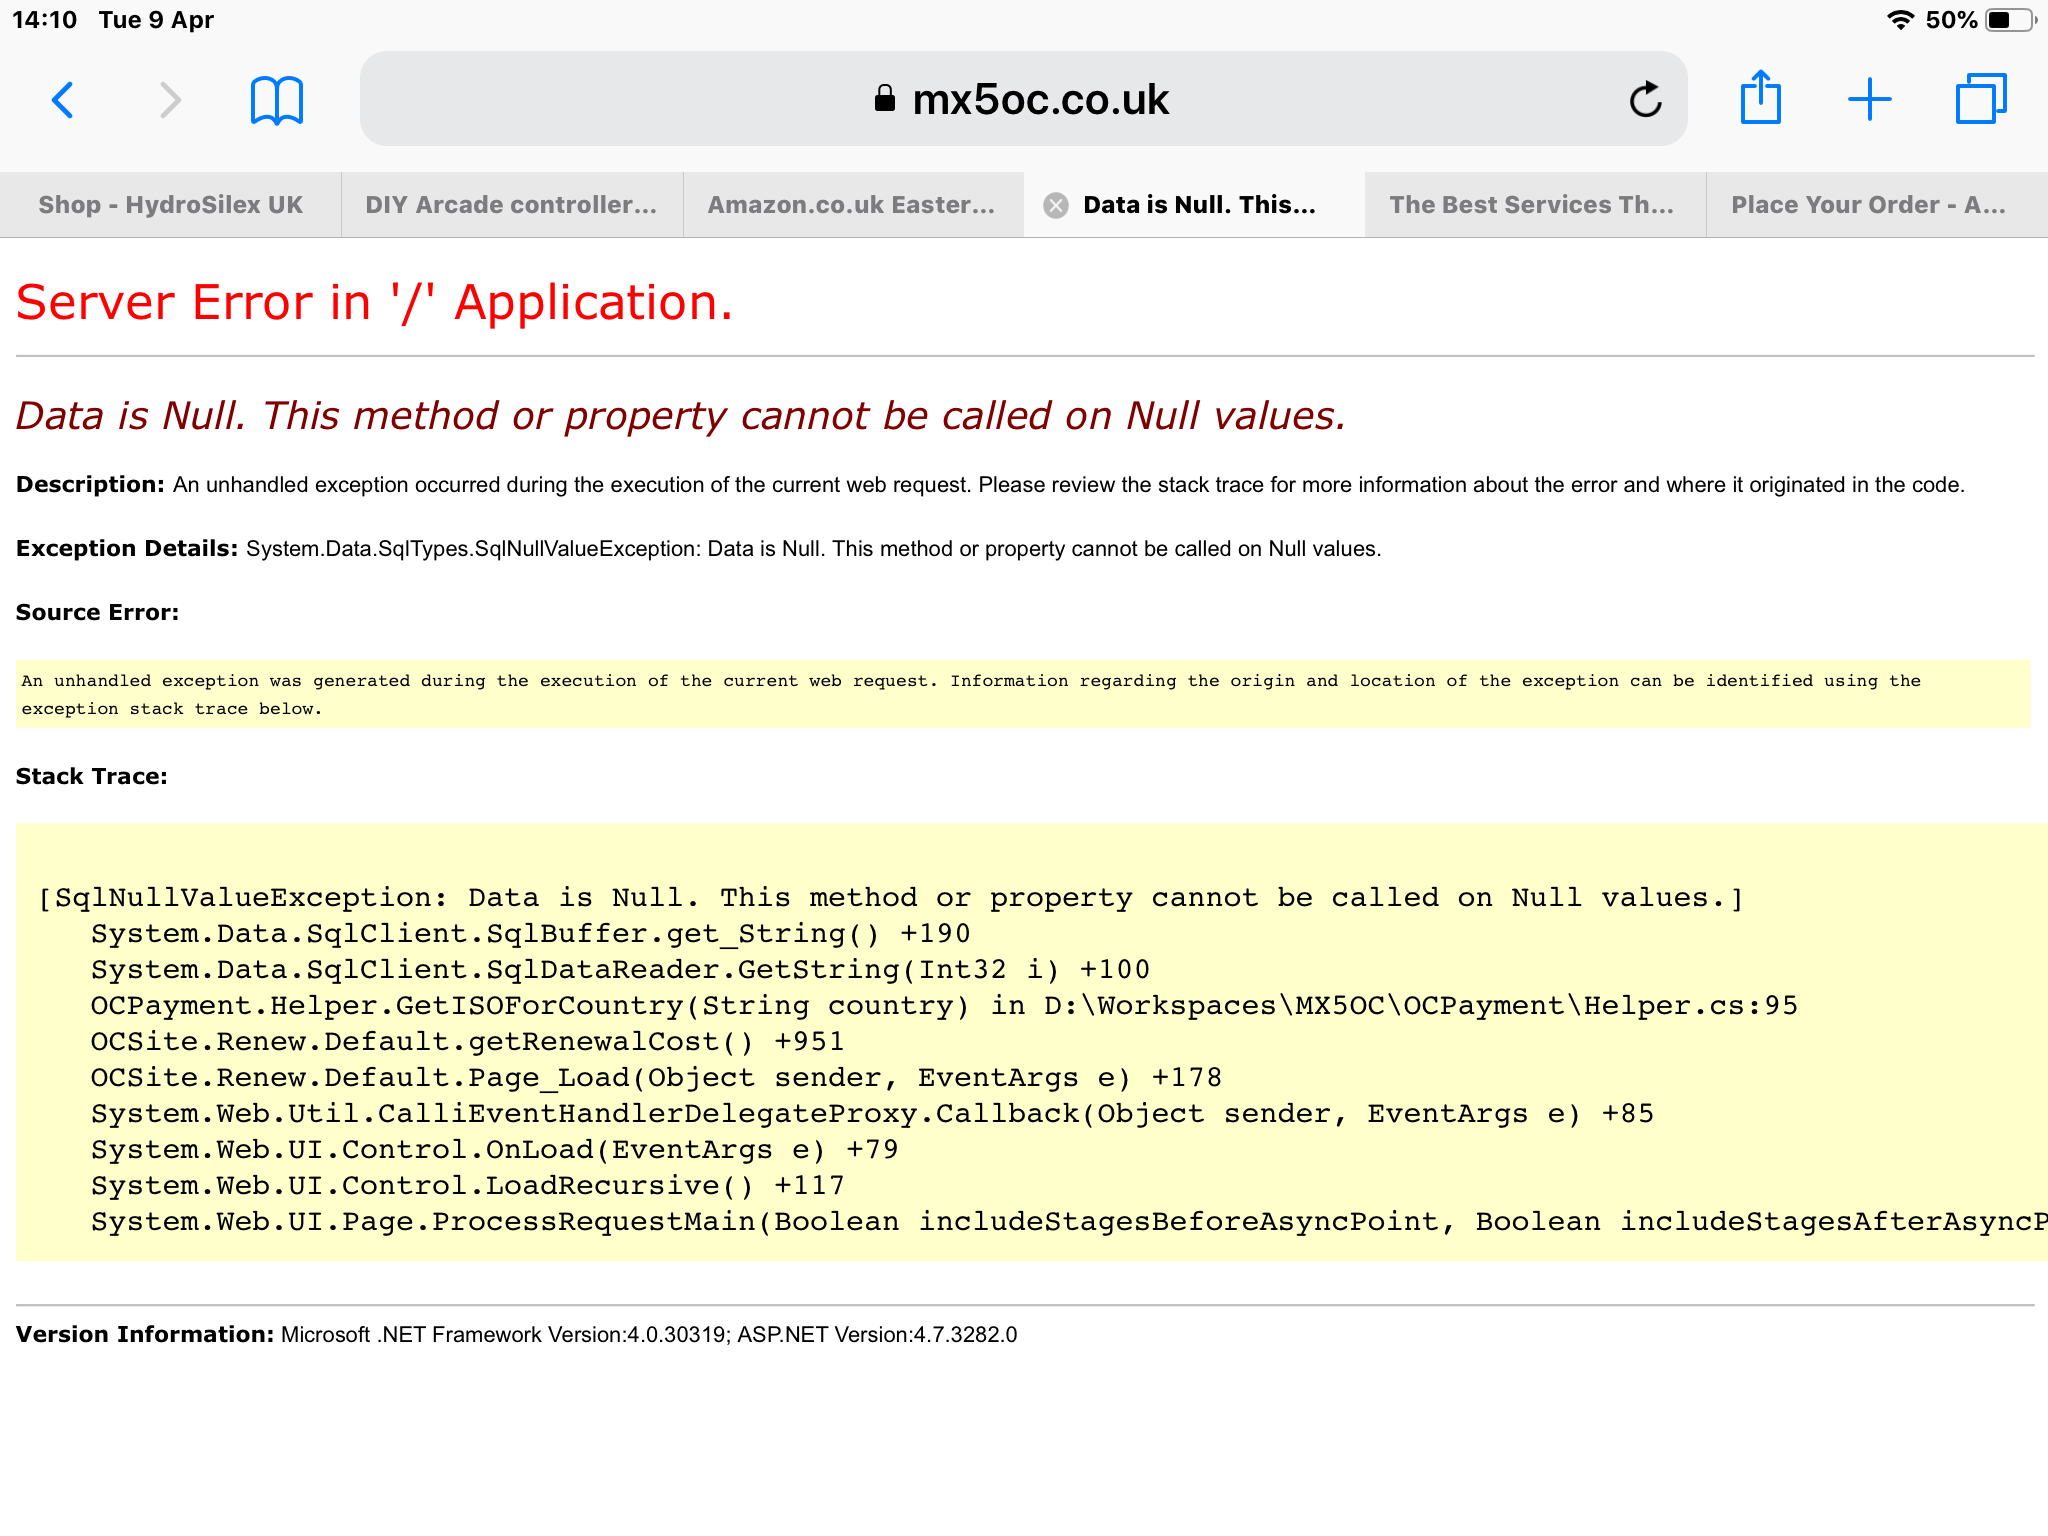The width and height of the screenshot is (2048, 1536).
Task: Switch to DIY Arcade controller tab
Action: (x=511, y=205)
